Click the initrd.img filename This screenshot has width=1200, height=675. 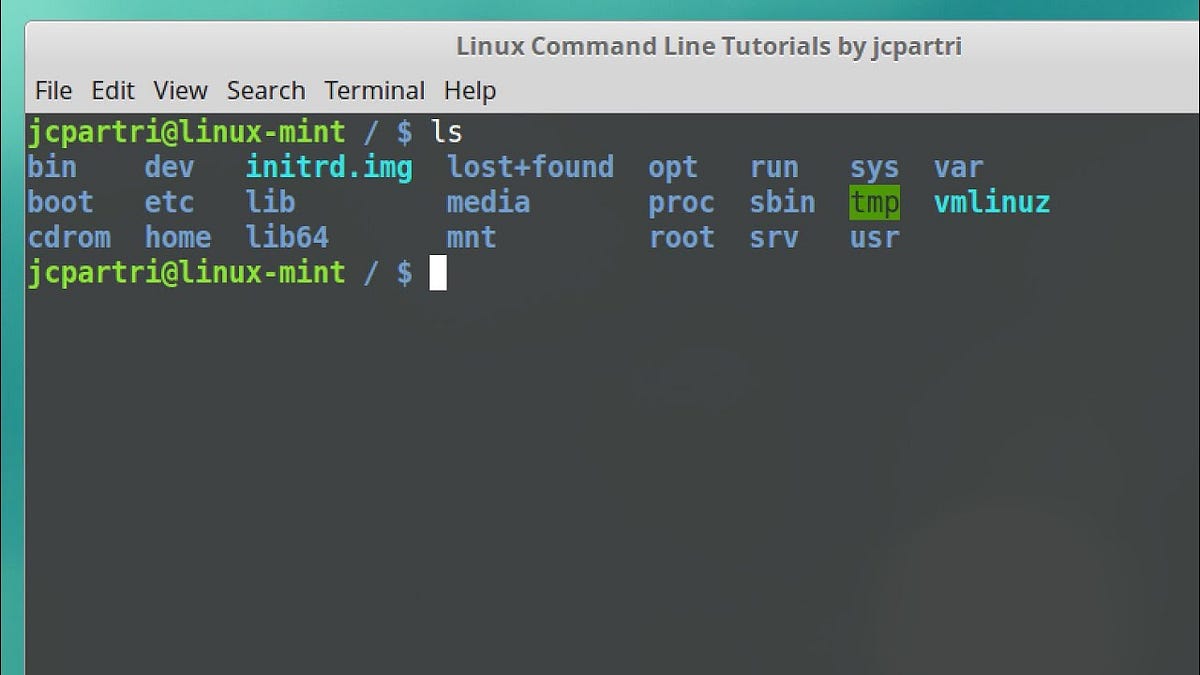tap(329, 167)
